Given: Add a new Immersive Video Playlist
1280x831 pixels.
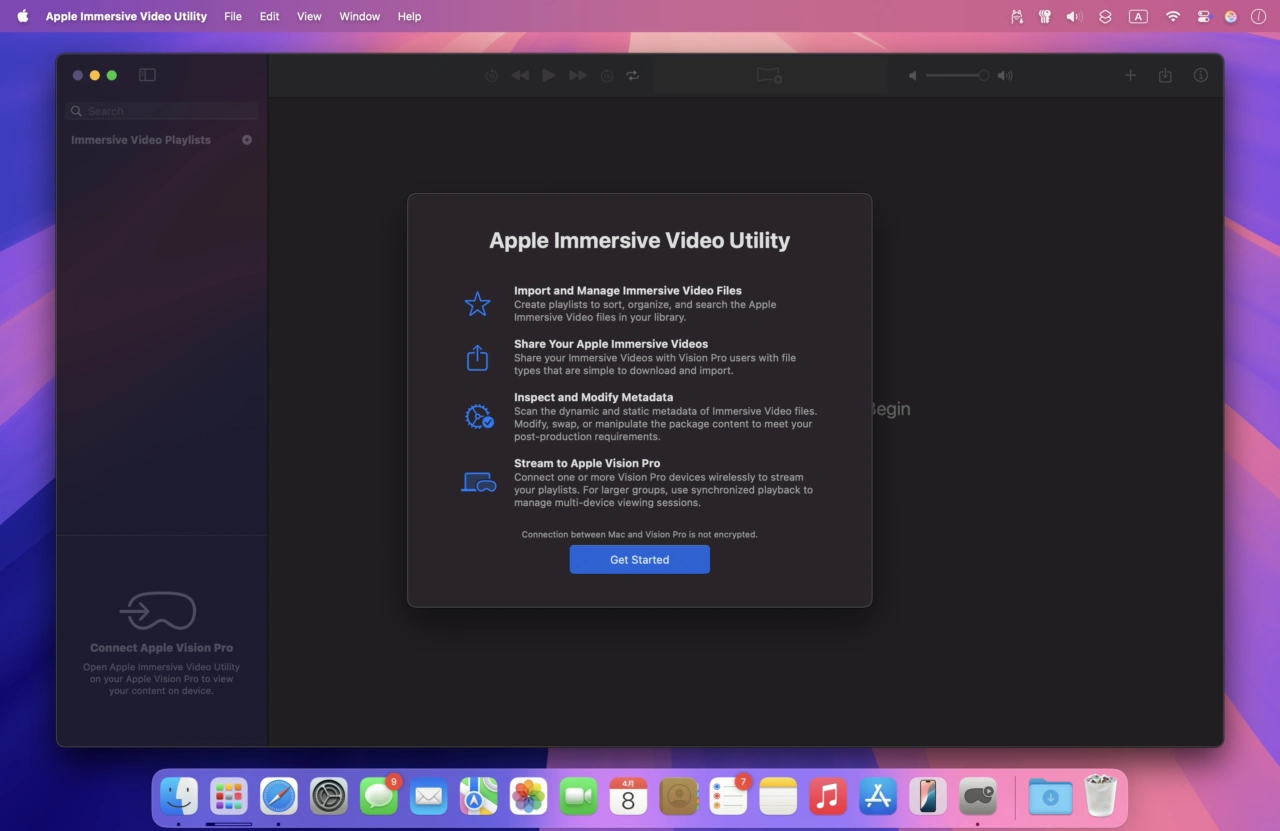Looking at the screenshot, I should click(247, 140).
